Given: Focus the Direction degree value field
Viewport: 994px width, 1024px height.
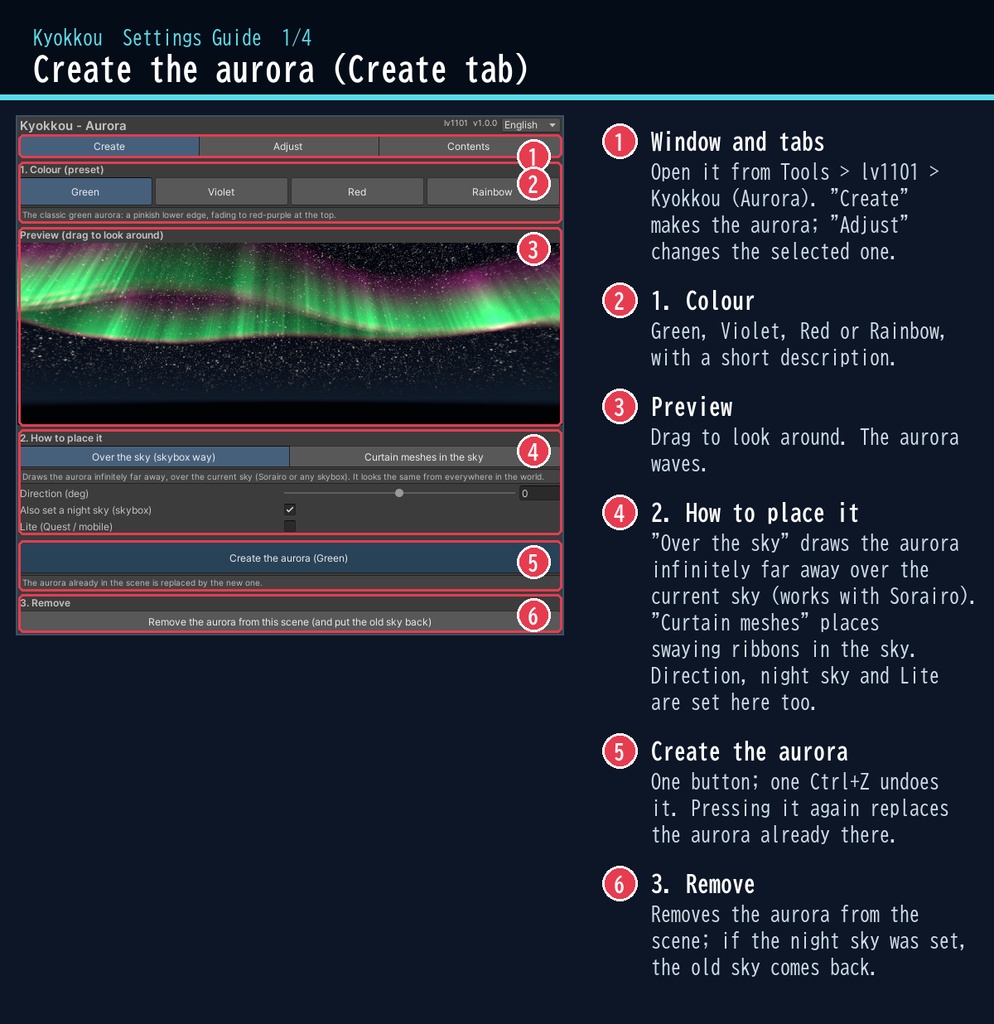Looking at the screenshot, I should (x=539, y=493).
